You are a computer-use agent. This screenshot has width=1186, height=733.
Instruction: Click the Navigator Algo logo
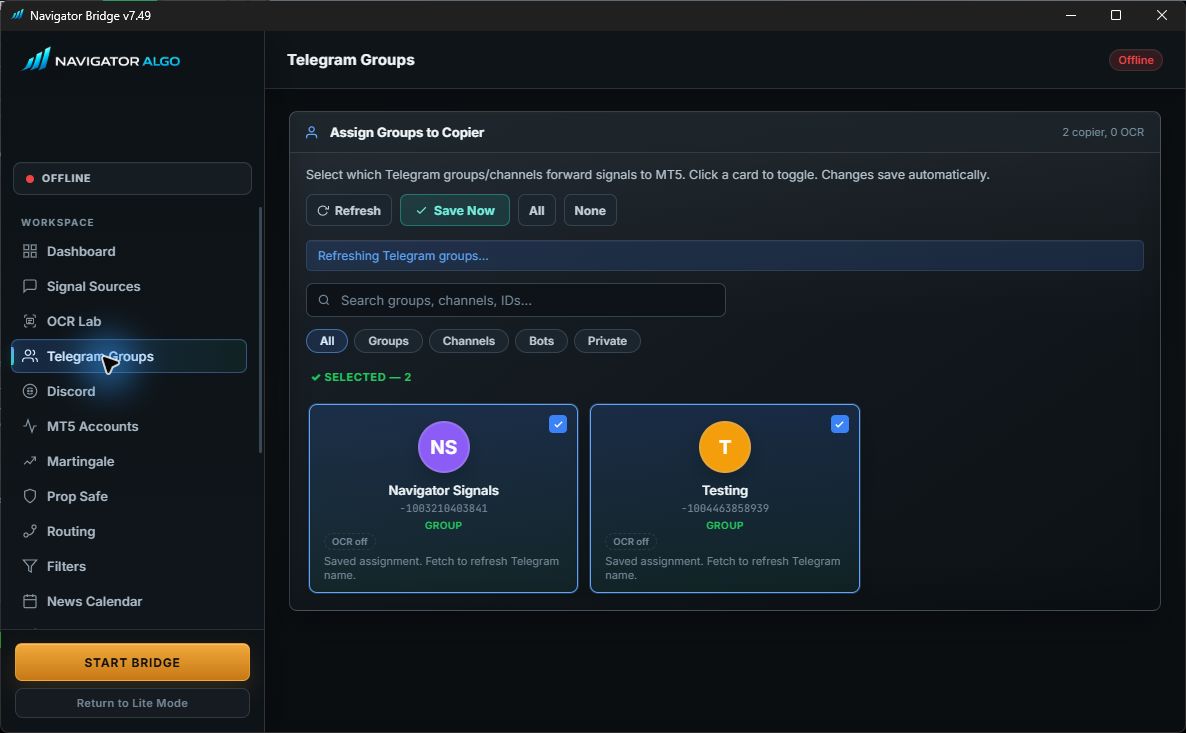click(101, 59)
